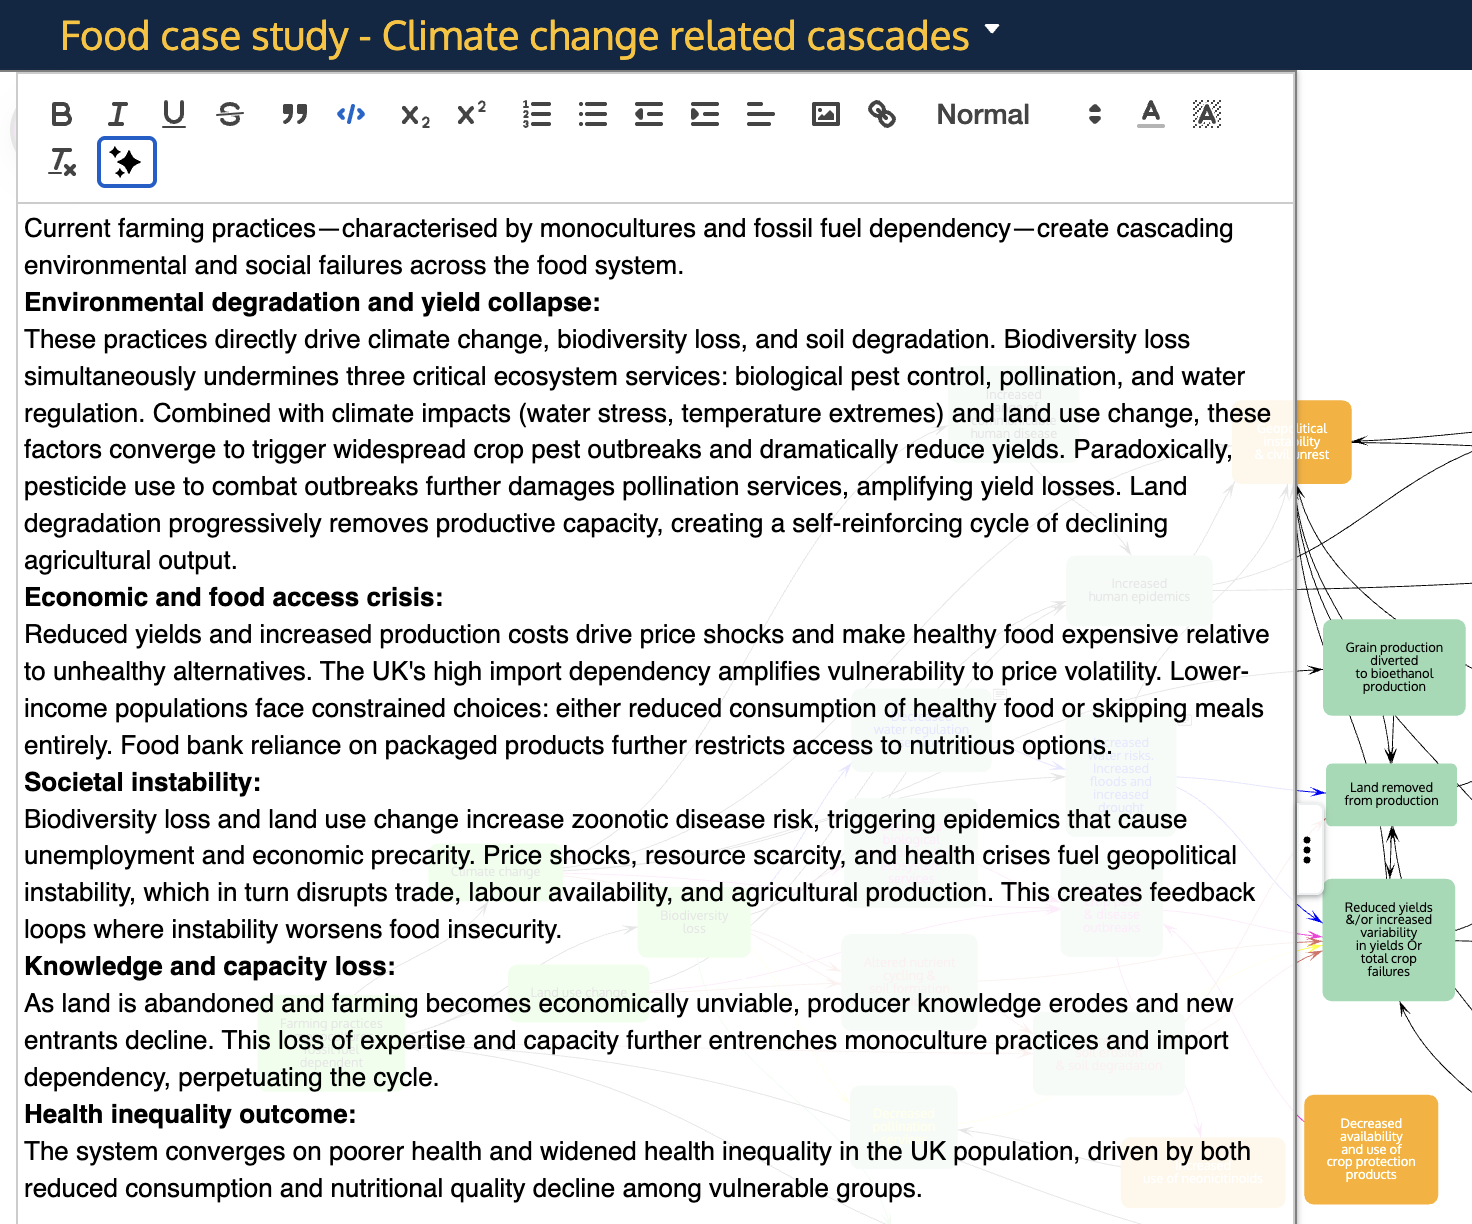Toggle underline formatting
Image resolution: width=1472 pixels, height=1224 pixels.
174,115
